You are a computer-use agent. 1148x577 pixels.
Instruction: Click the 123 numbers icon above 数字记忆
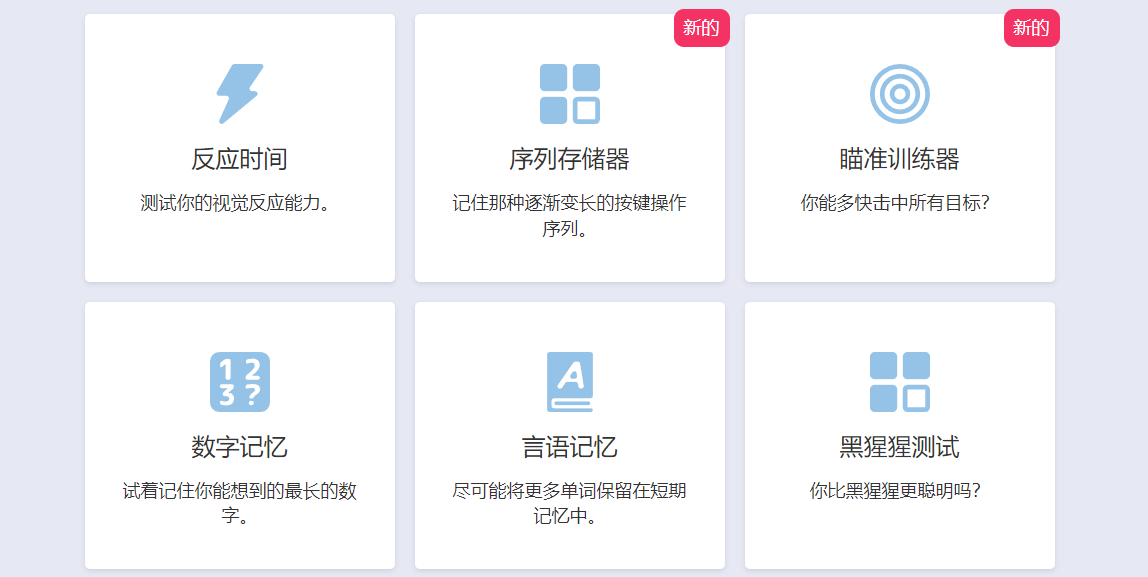tap(239, 382)
